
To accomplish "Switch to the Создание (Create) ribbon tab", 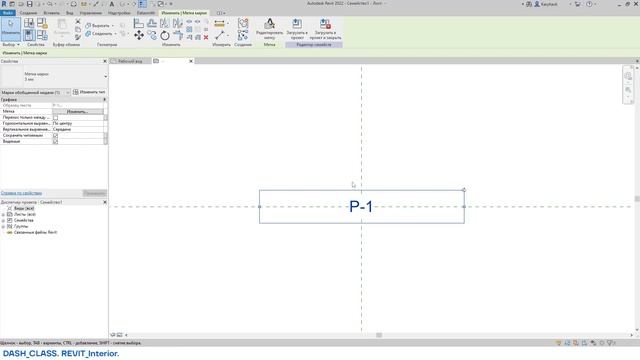I will (28, 13).
